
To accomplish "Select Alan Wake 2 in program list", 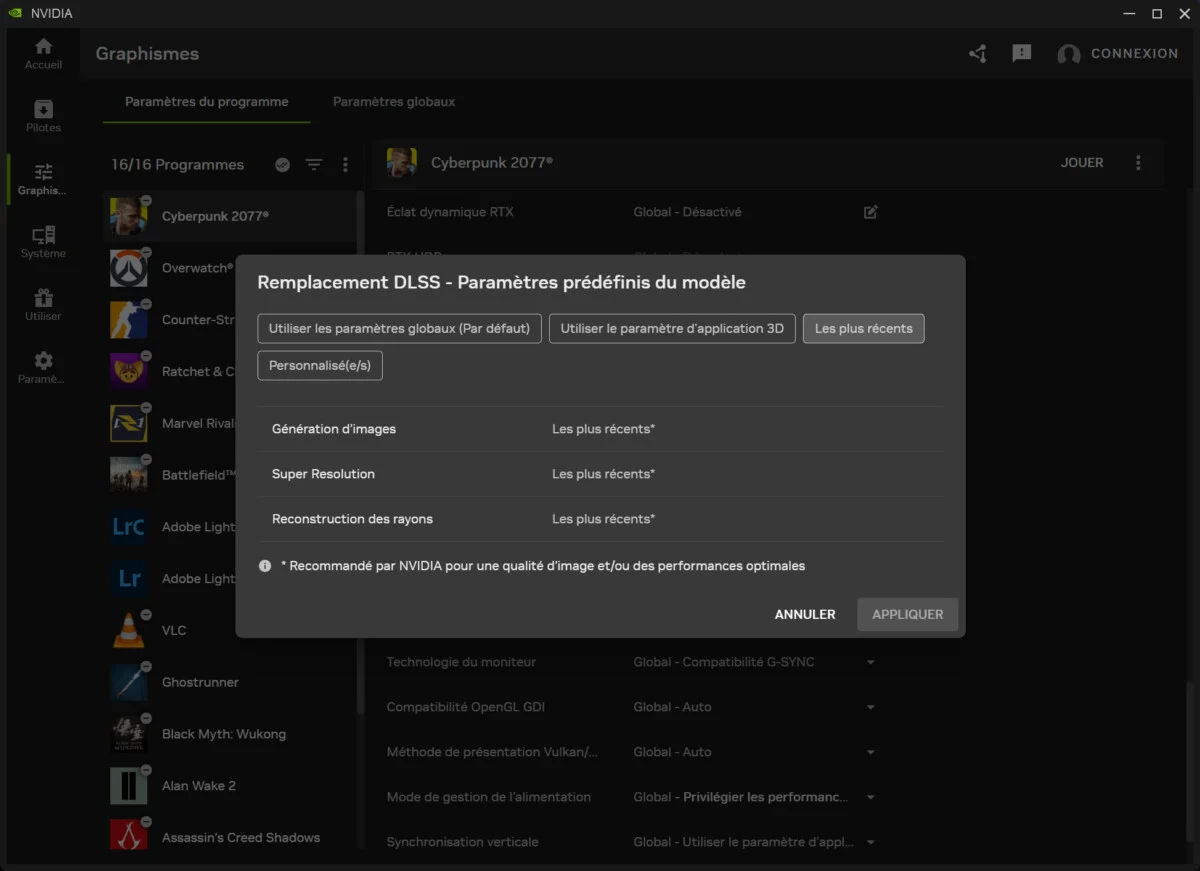I will click(199, 786).
